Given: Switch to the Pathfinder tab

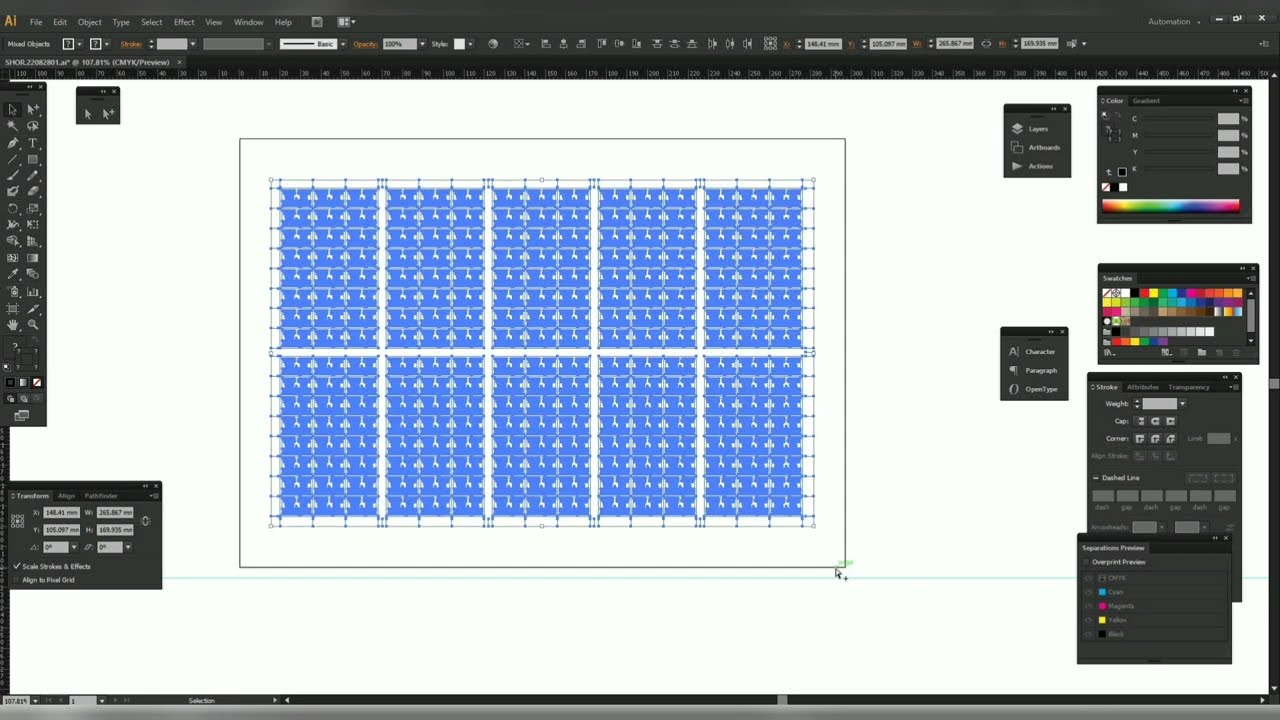Looking at the screenshot, I should [101, 496].
